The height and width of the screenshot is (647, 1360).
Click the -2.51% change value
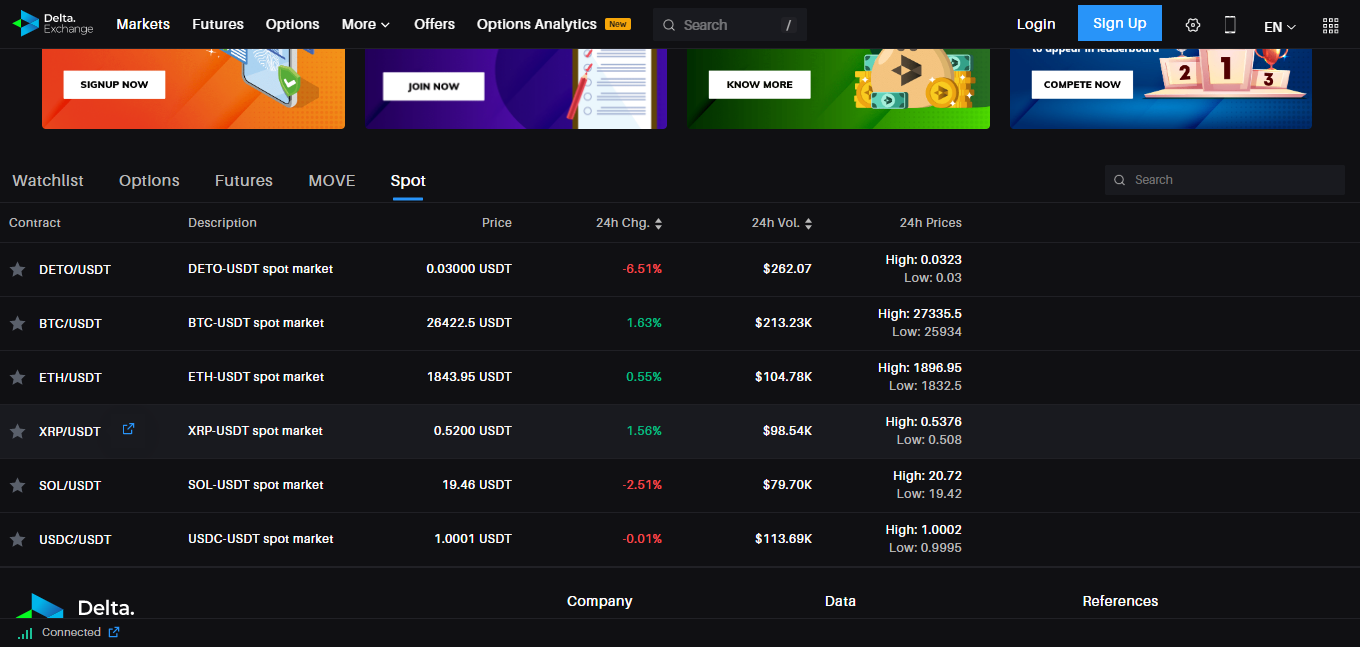(x=642, y=485)
